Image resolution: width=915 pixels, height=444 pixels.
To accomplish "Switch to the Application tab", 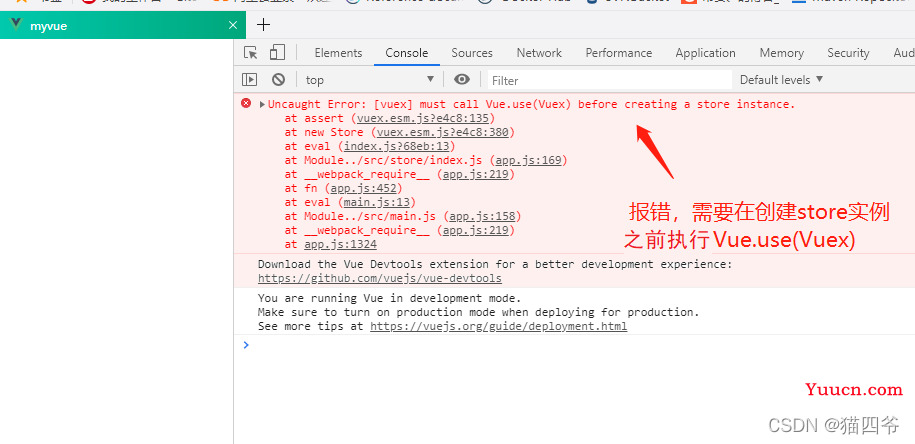I will pyautogui.click(x=705, y=53).
